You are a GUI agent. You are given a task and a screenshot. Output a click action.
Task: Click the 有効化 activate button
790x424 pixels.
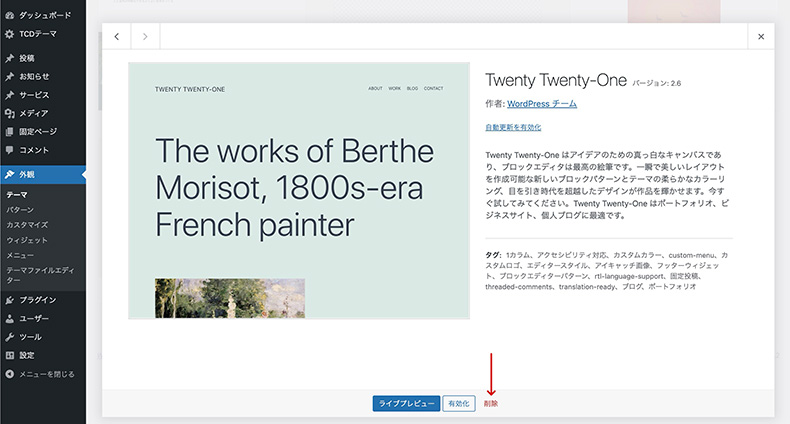[459, 403]
